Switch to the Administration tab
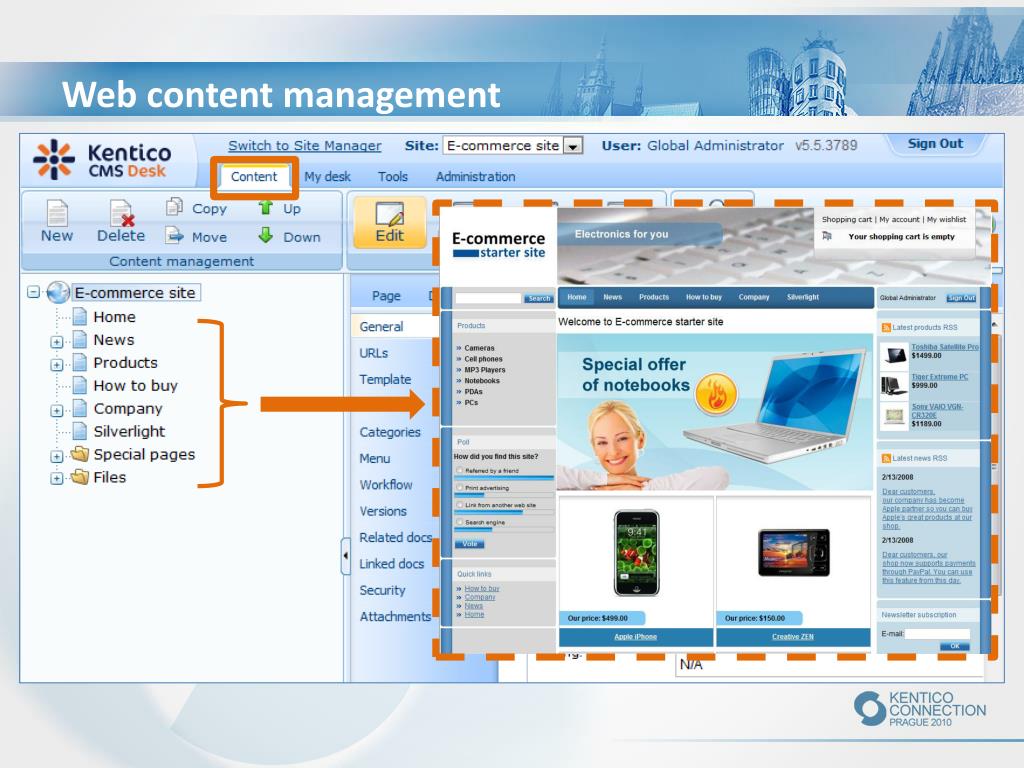 [x=475, y=176]
